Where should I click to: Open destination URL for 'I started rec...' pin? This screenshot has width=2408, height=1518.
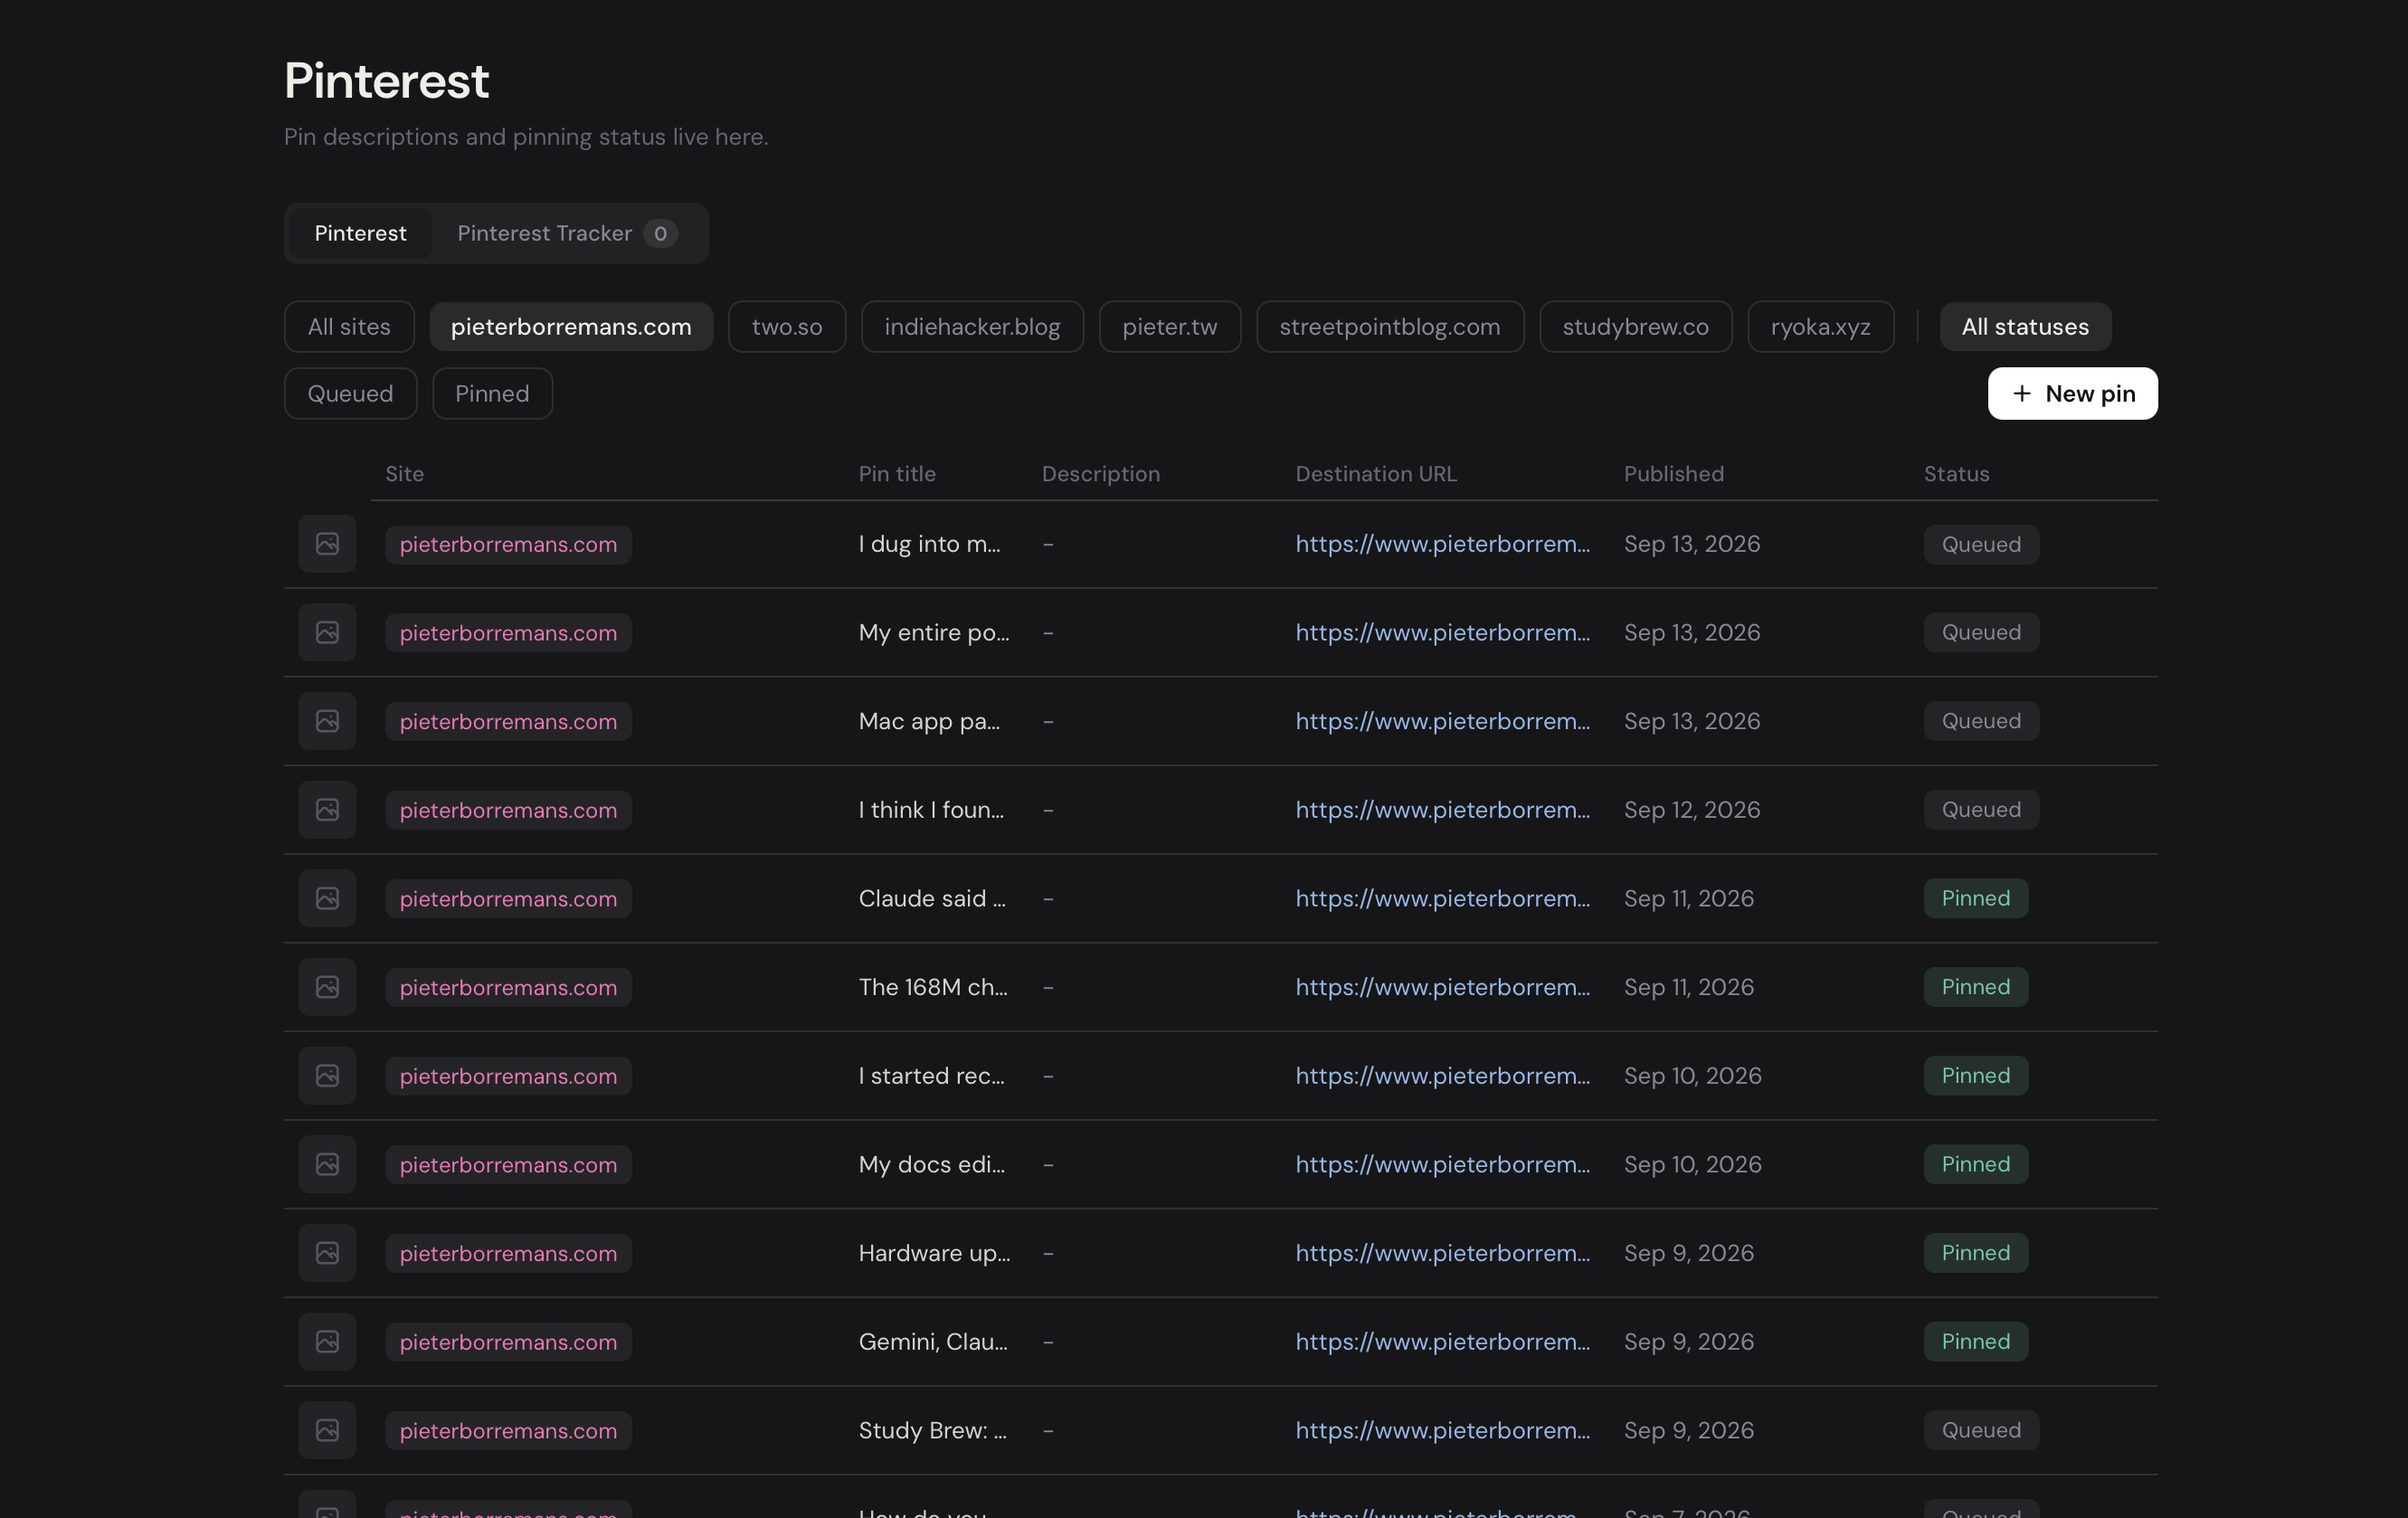(1442, 1076)
